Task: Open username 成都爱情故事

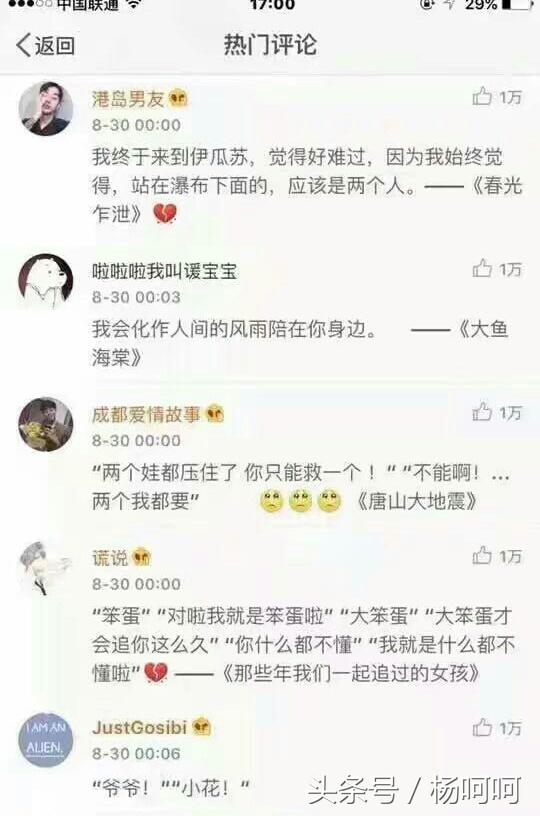Action: point(146,415)
